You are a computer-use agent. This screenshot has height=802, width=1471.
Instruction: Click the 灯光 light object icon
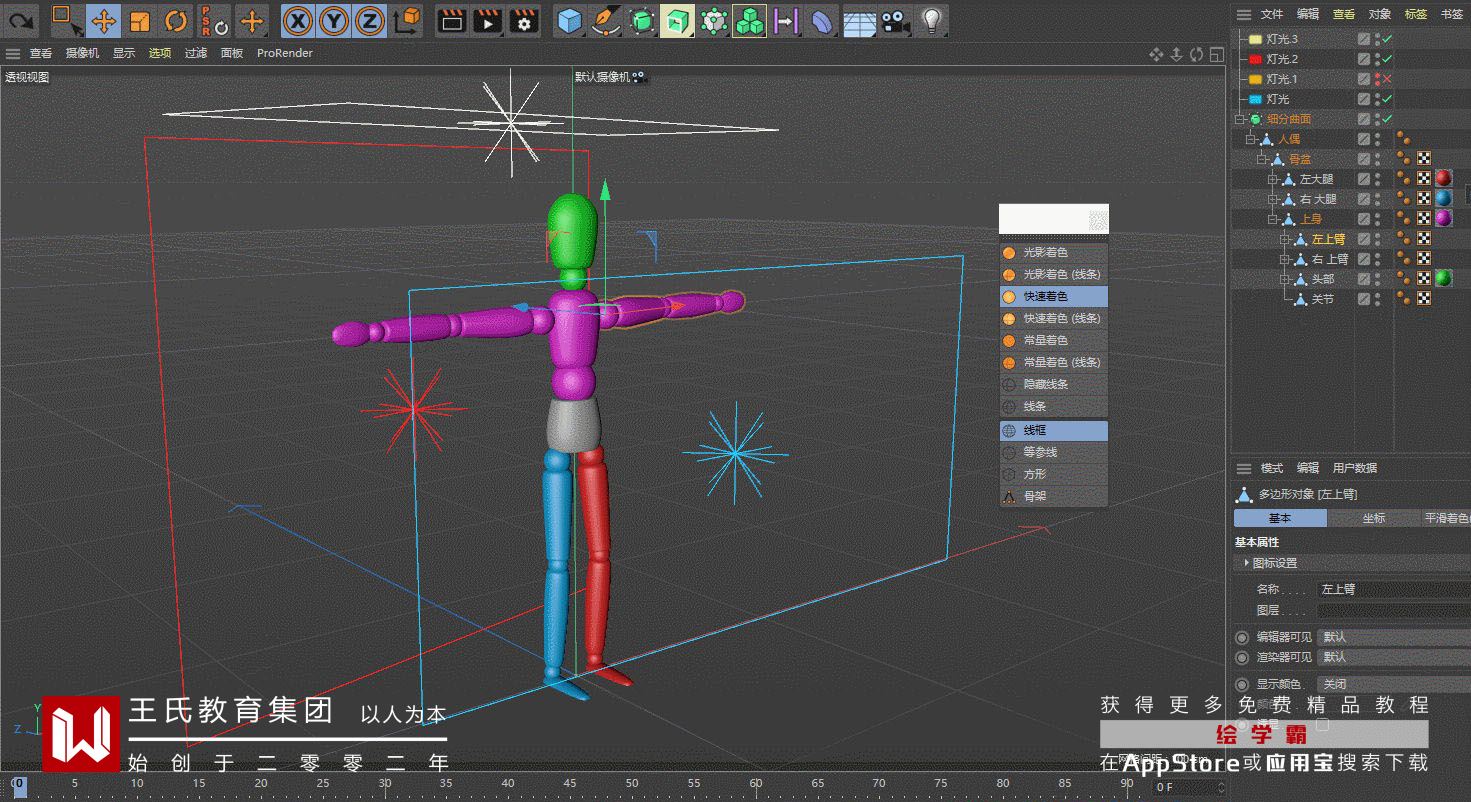pyautogui.click(x=1256, y=99)
